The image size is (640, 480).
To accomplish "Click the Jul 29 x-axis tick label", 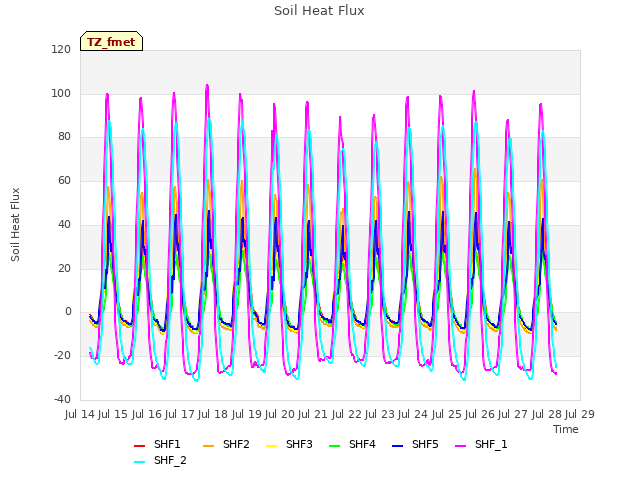I will 580,415.
